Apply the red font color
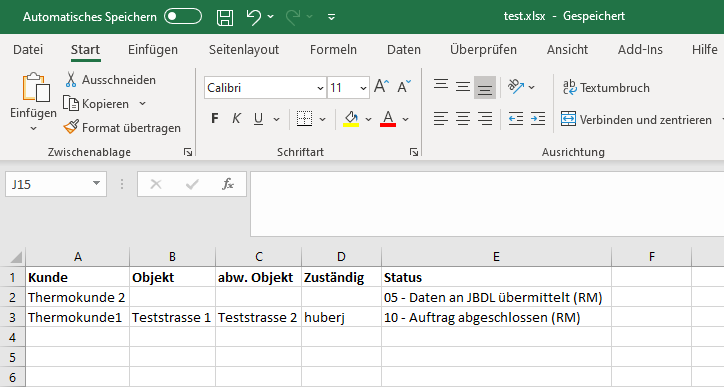The width and height of the screenshot is (724, 387). click(388, 119)
